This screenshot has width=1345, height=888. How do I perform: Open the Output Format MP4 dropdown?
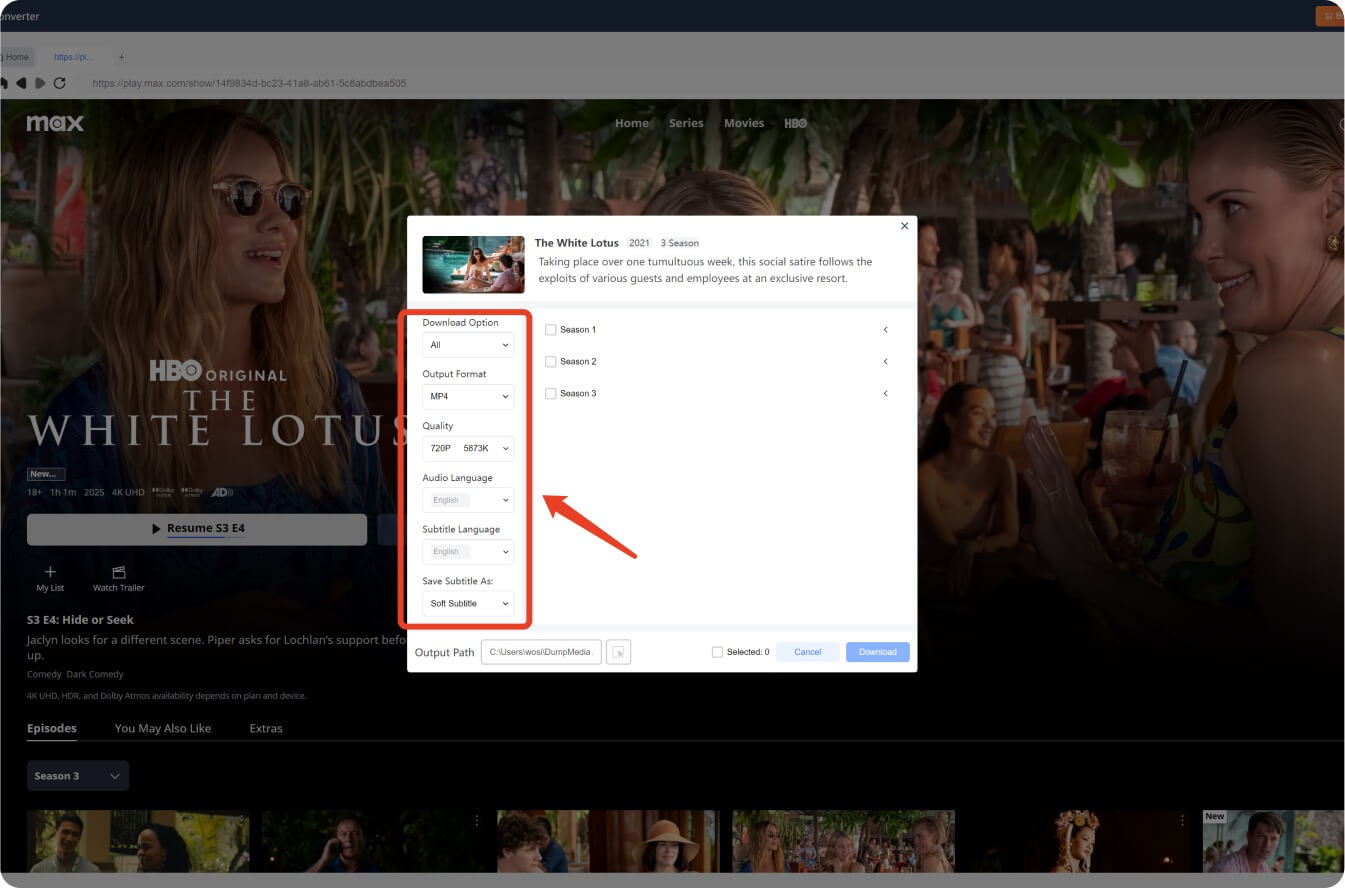click(468, 397)
